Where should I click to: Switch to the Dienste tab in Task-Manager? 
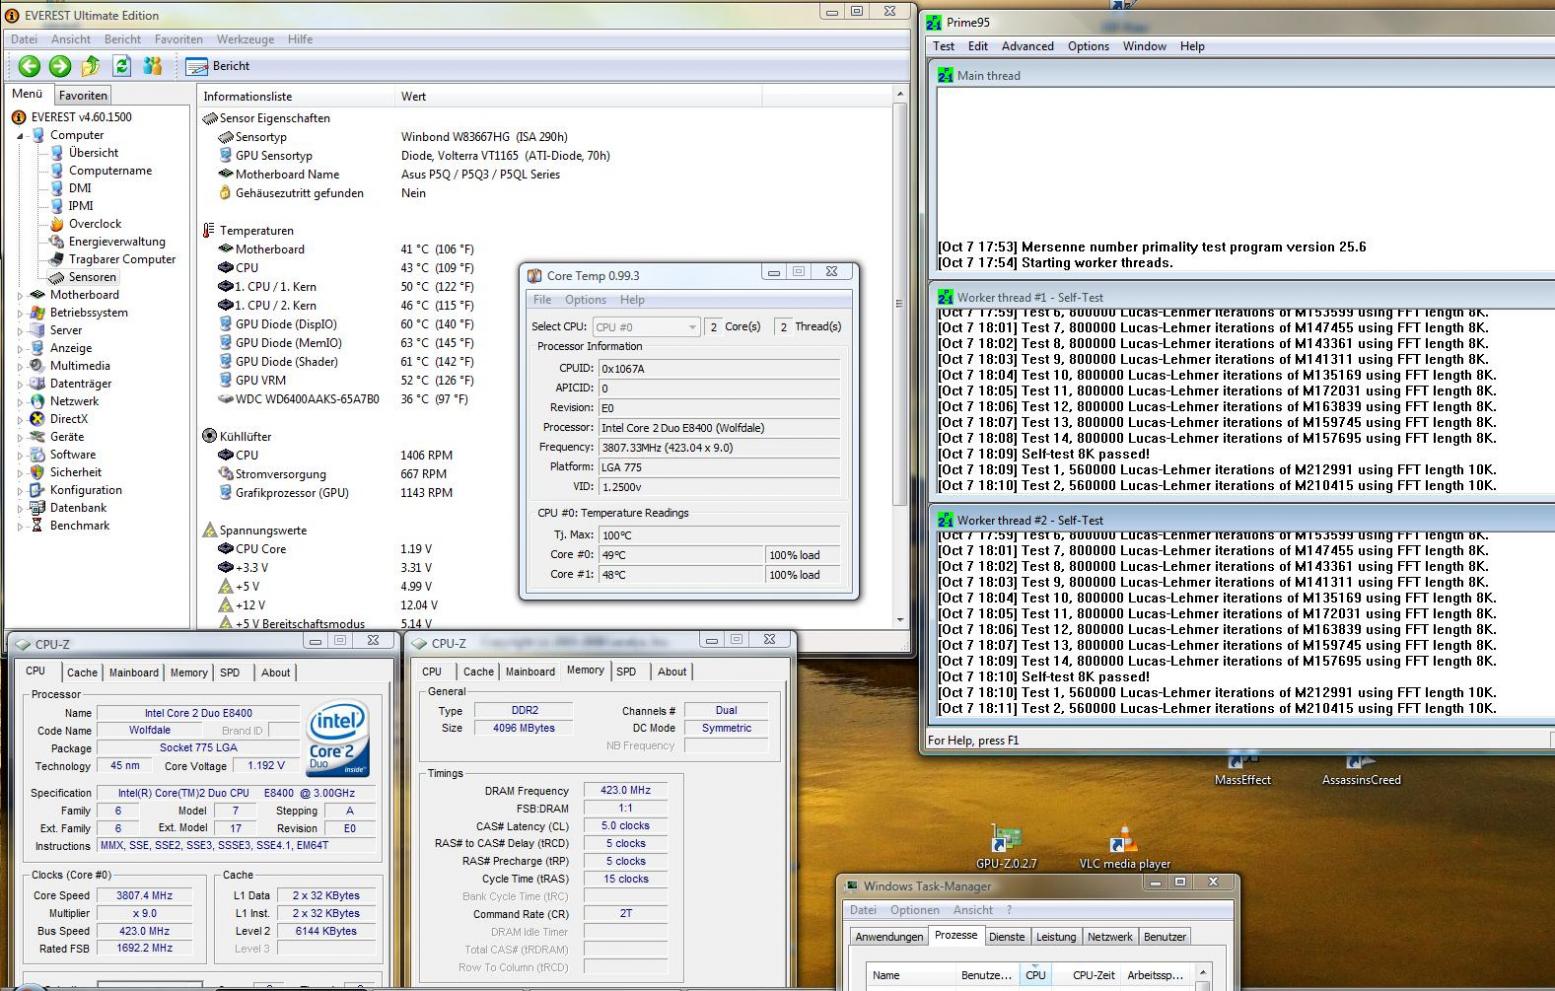1006,937
